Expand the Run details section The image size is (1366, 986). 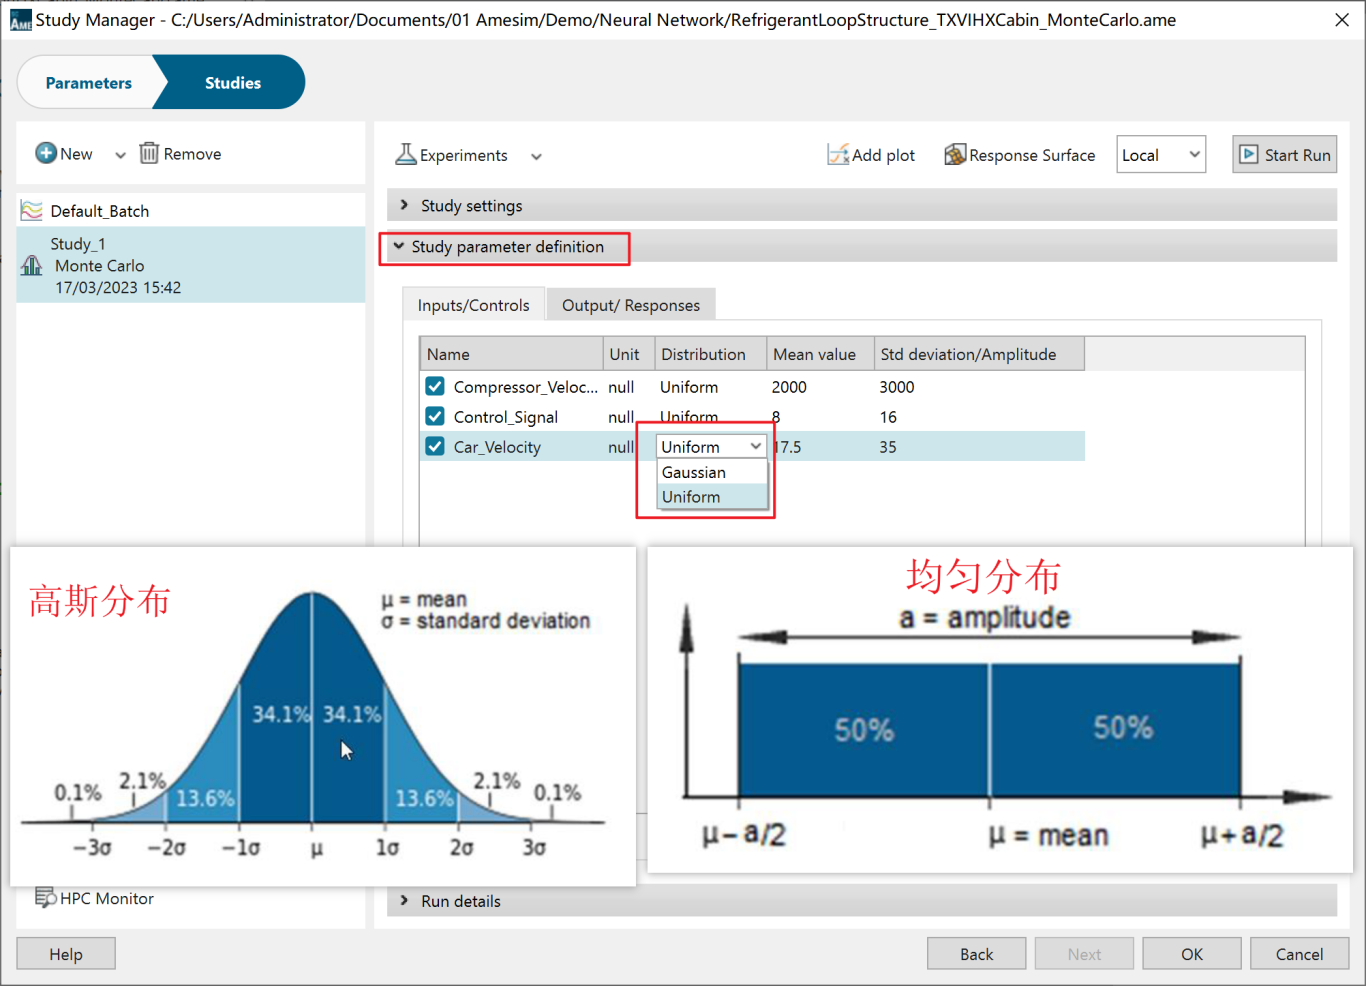(x=862, y=900)
